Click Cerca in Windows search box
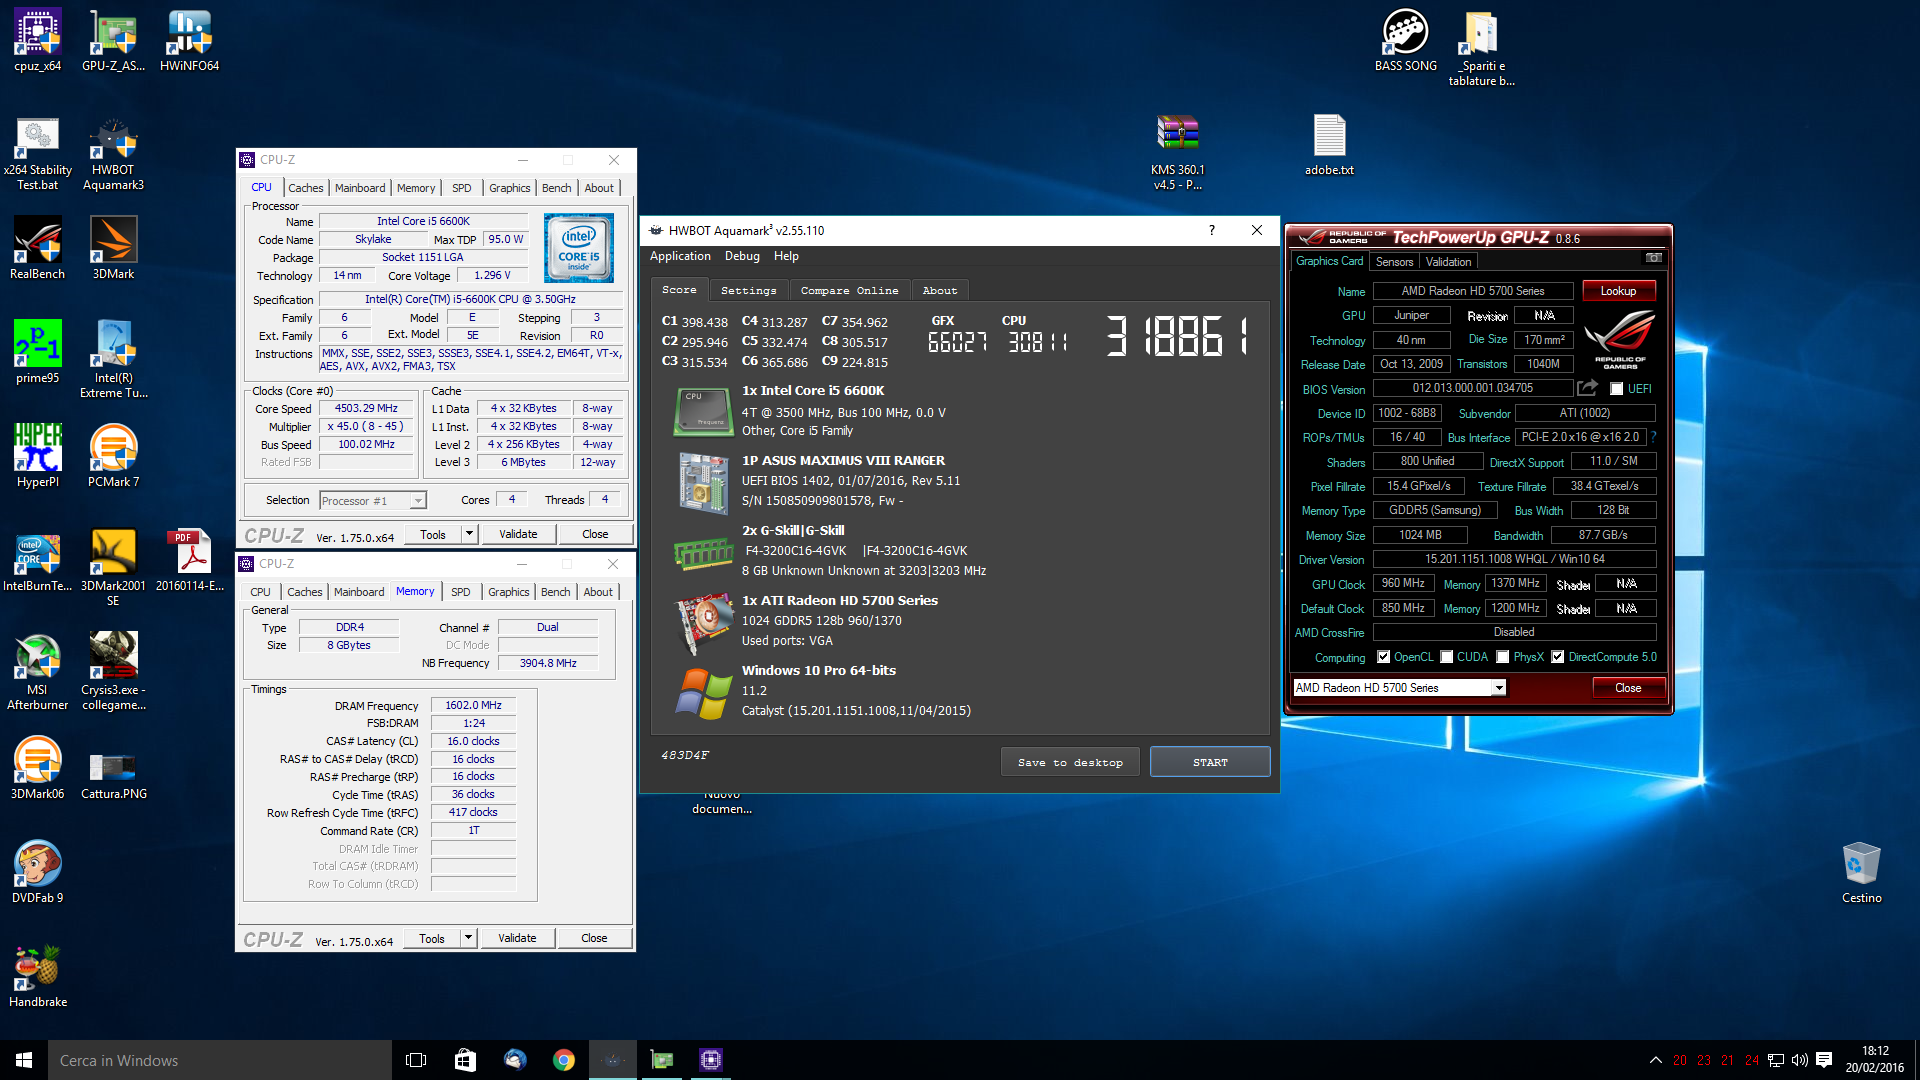The image size is (1920, 1080). (x=220, y=1060)
